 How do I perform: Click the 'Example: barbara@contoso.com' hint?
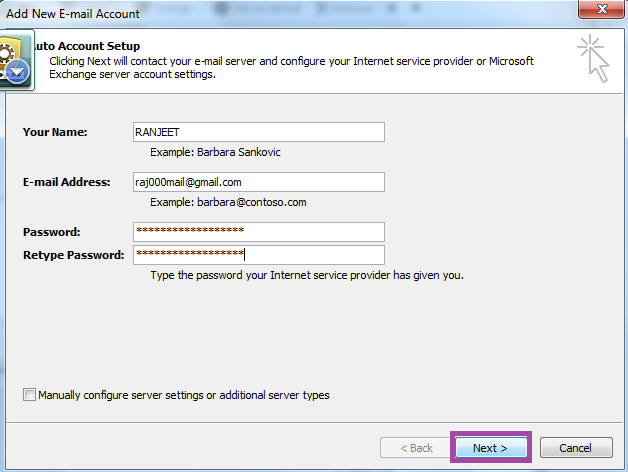pos(228,202)
